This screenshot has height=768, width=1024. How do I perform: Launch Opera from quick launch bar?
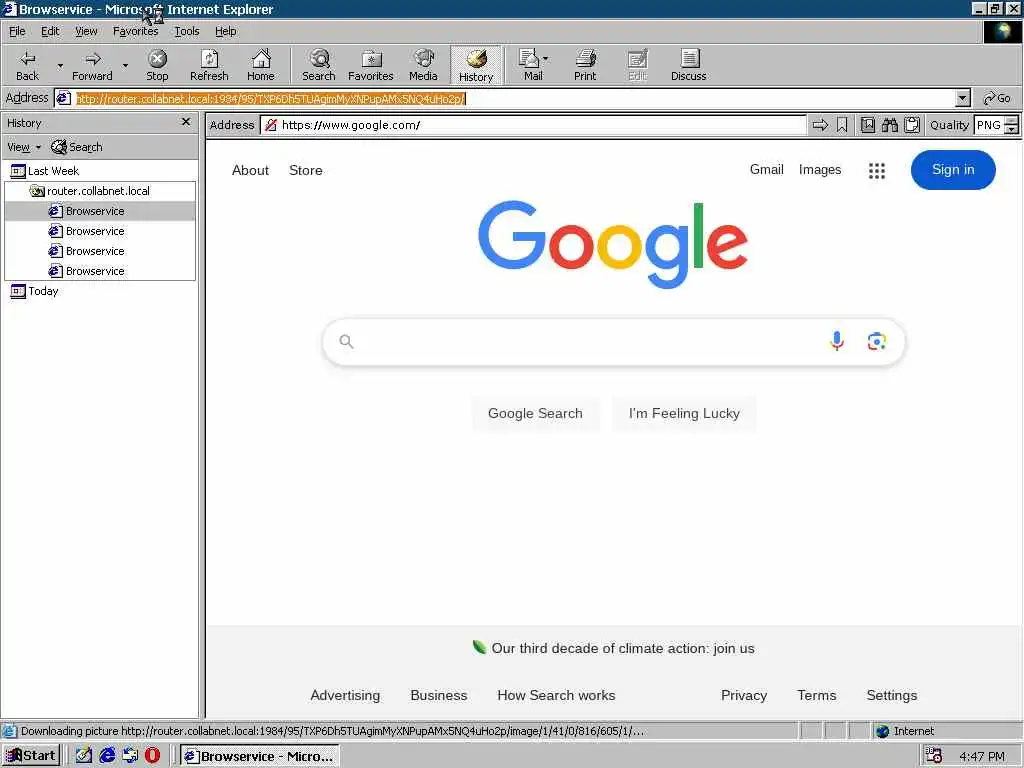click(x=152, y=756)
